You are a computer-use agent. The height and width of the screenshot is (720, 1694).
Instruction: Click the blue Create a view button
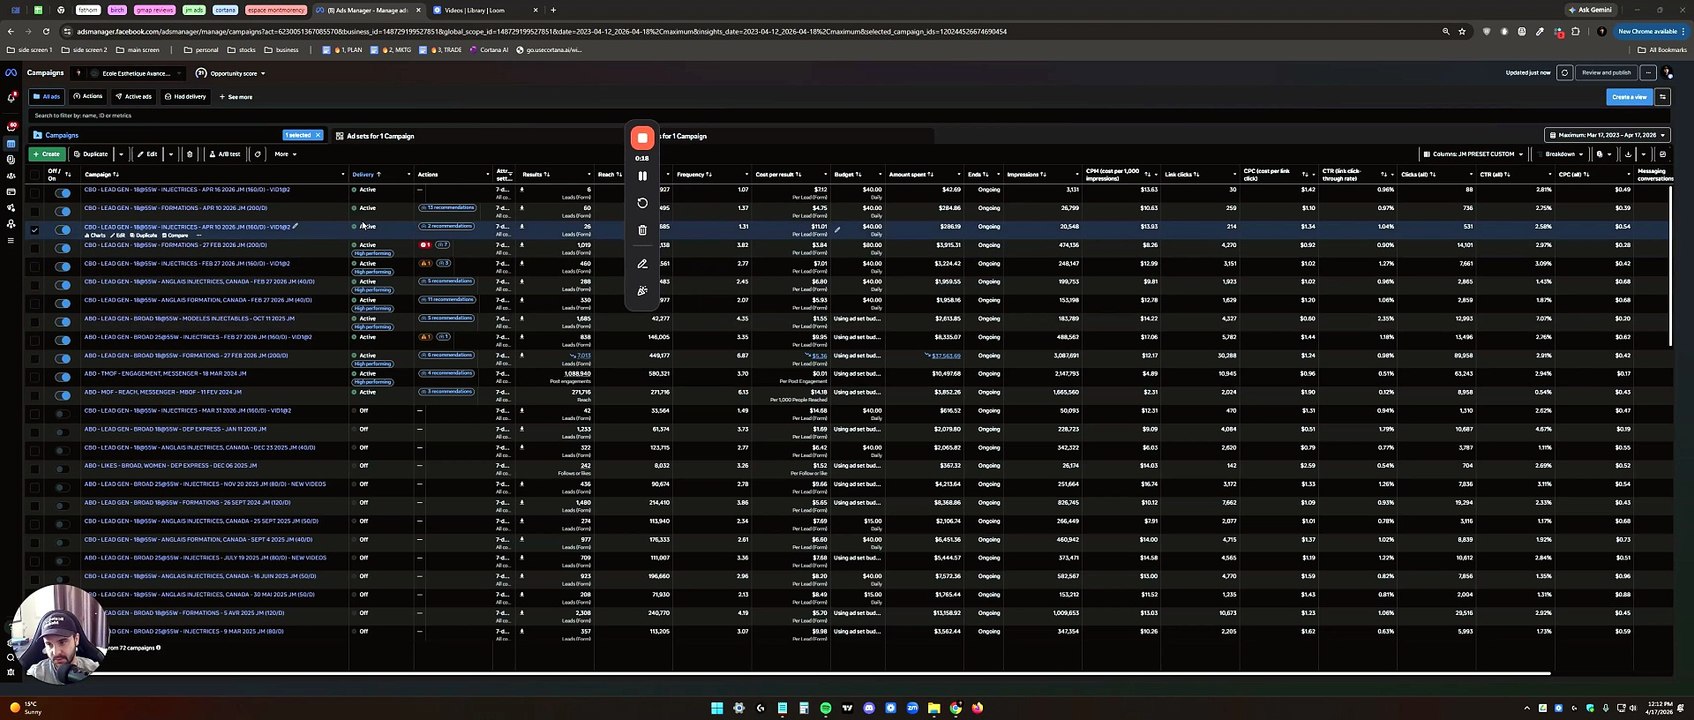tap(1629, 97)
